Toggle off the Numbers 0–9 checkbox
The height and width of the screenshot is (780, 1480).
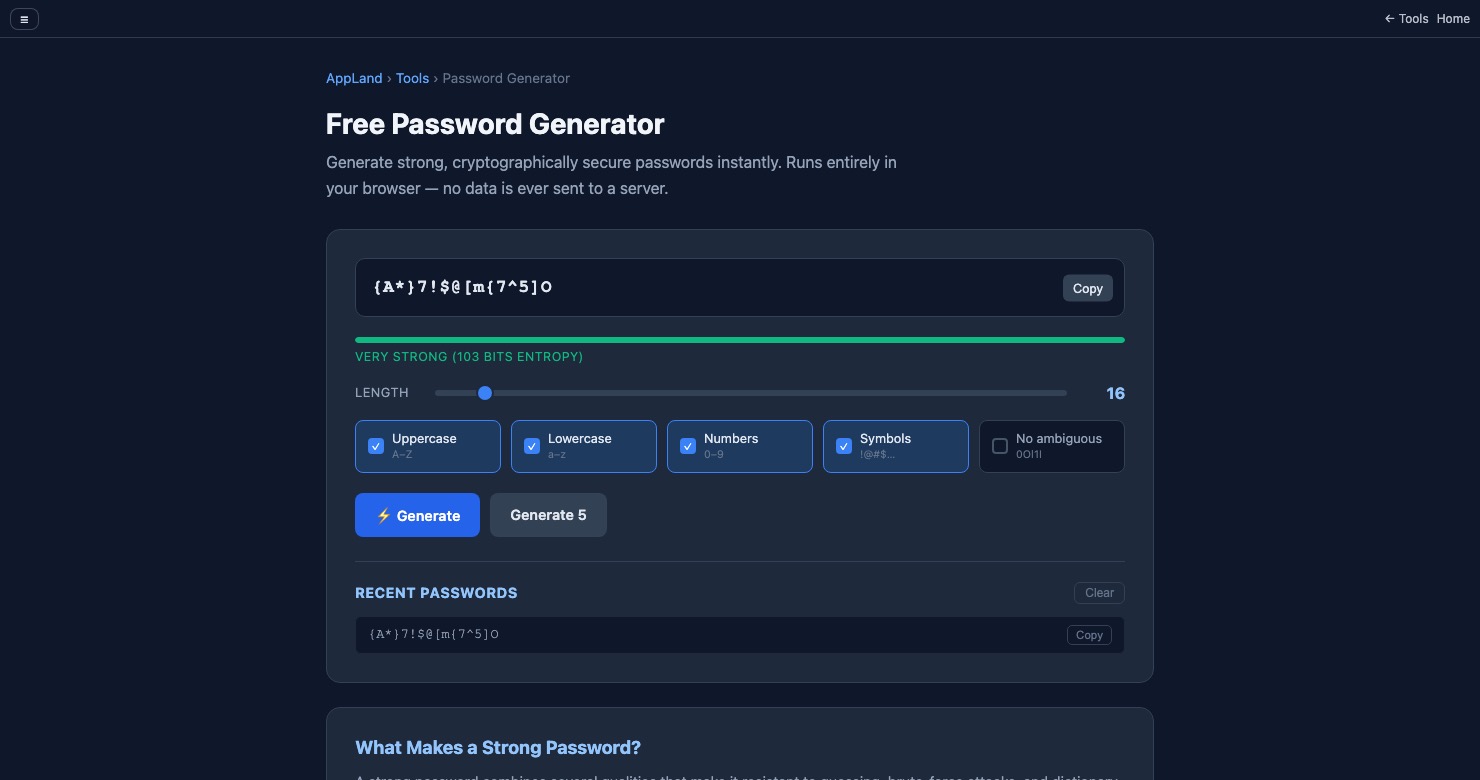688,446
